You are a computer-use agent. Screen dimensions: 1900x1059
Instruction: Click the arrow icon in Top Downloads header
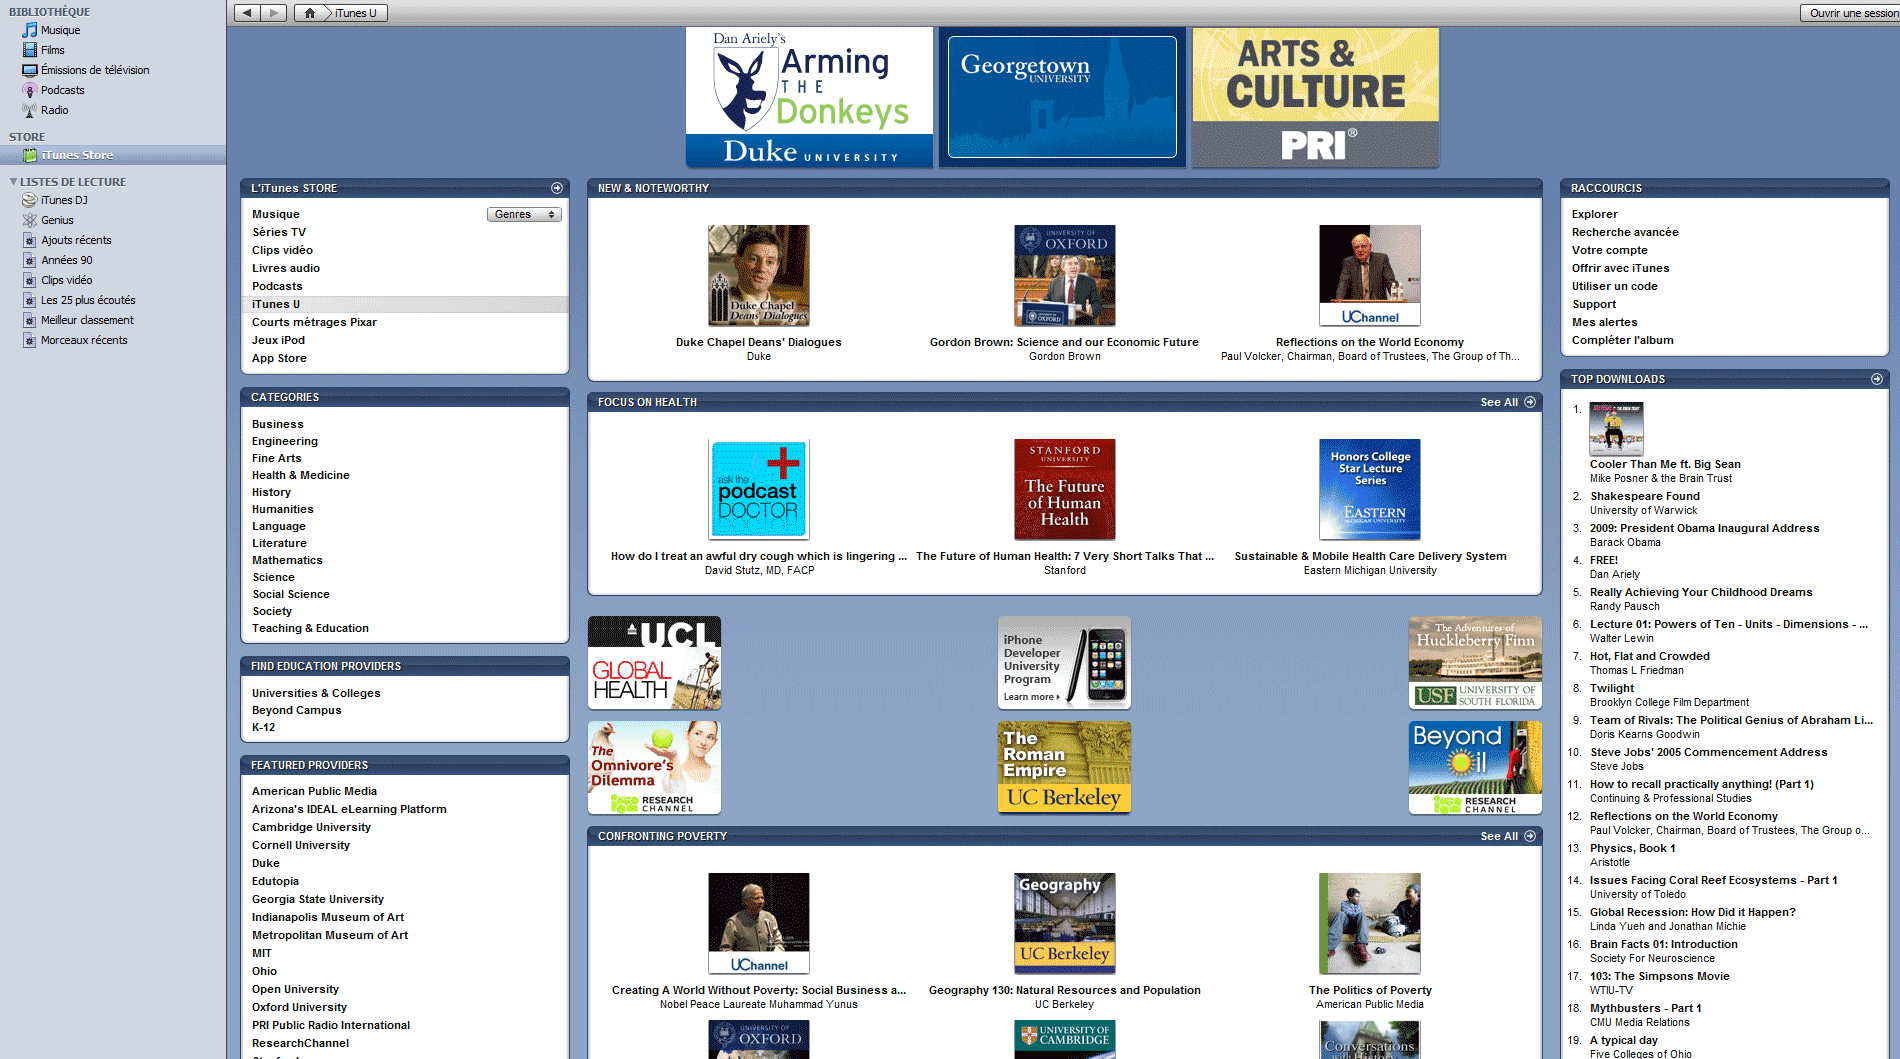[1877, 379]
